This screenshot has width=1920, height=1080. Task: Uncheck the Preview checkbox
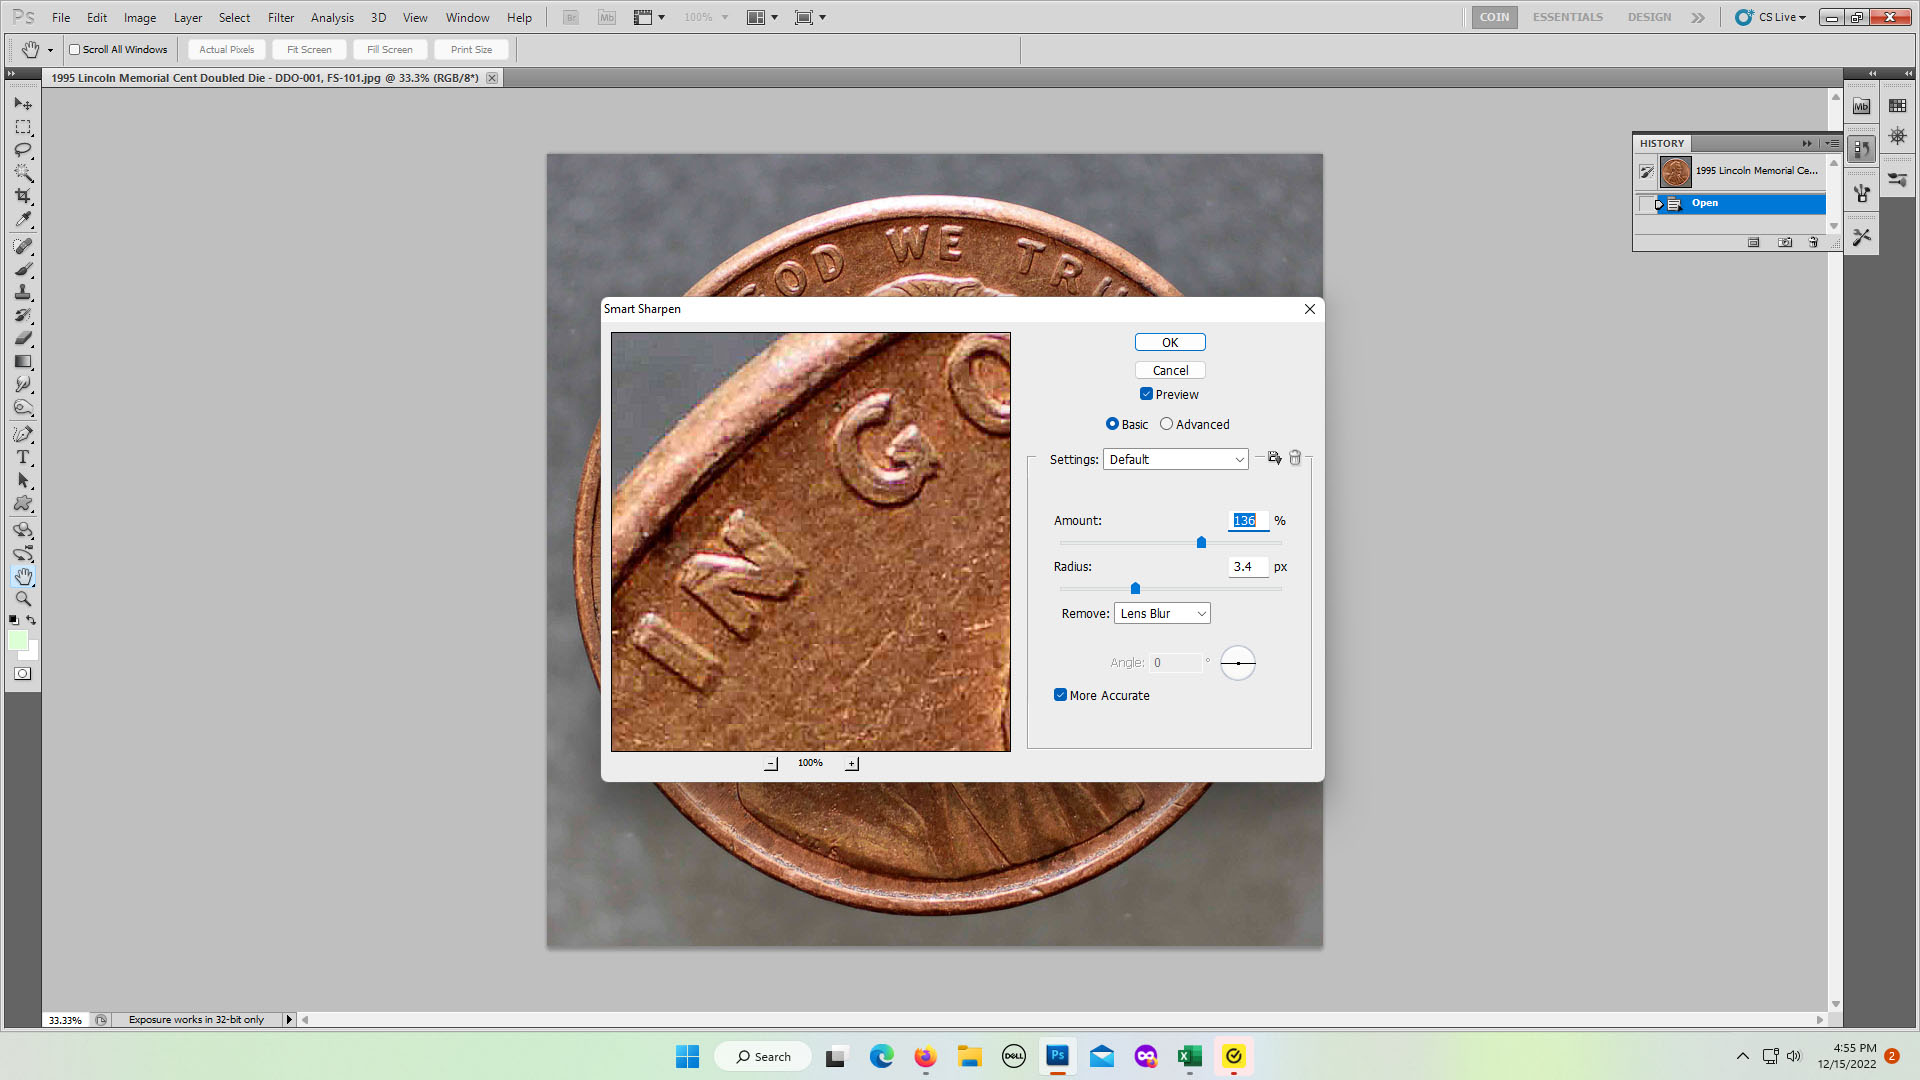pyautogui.click(x=1146, y=394)
